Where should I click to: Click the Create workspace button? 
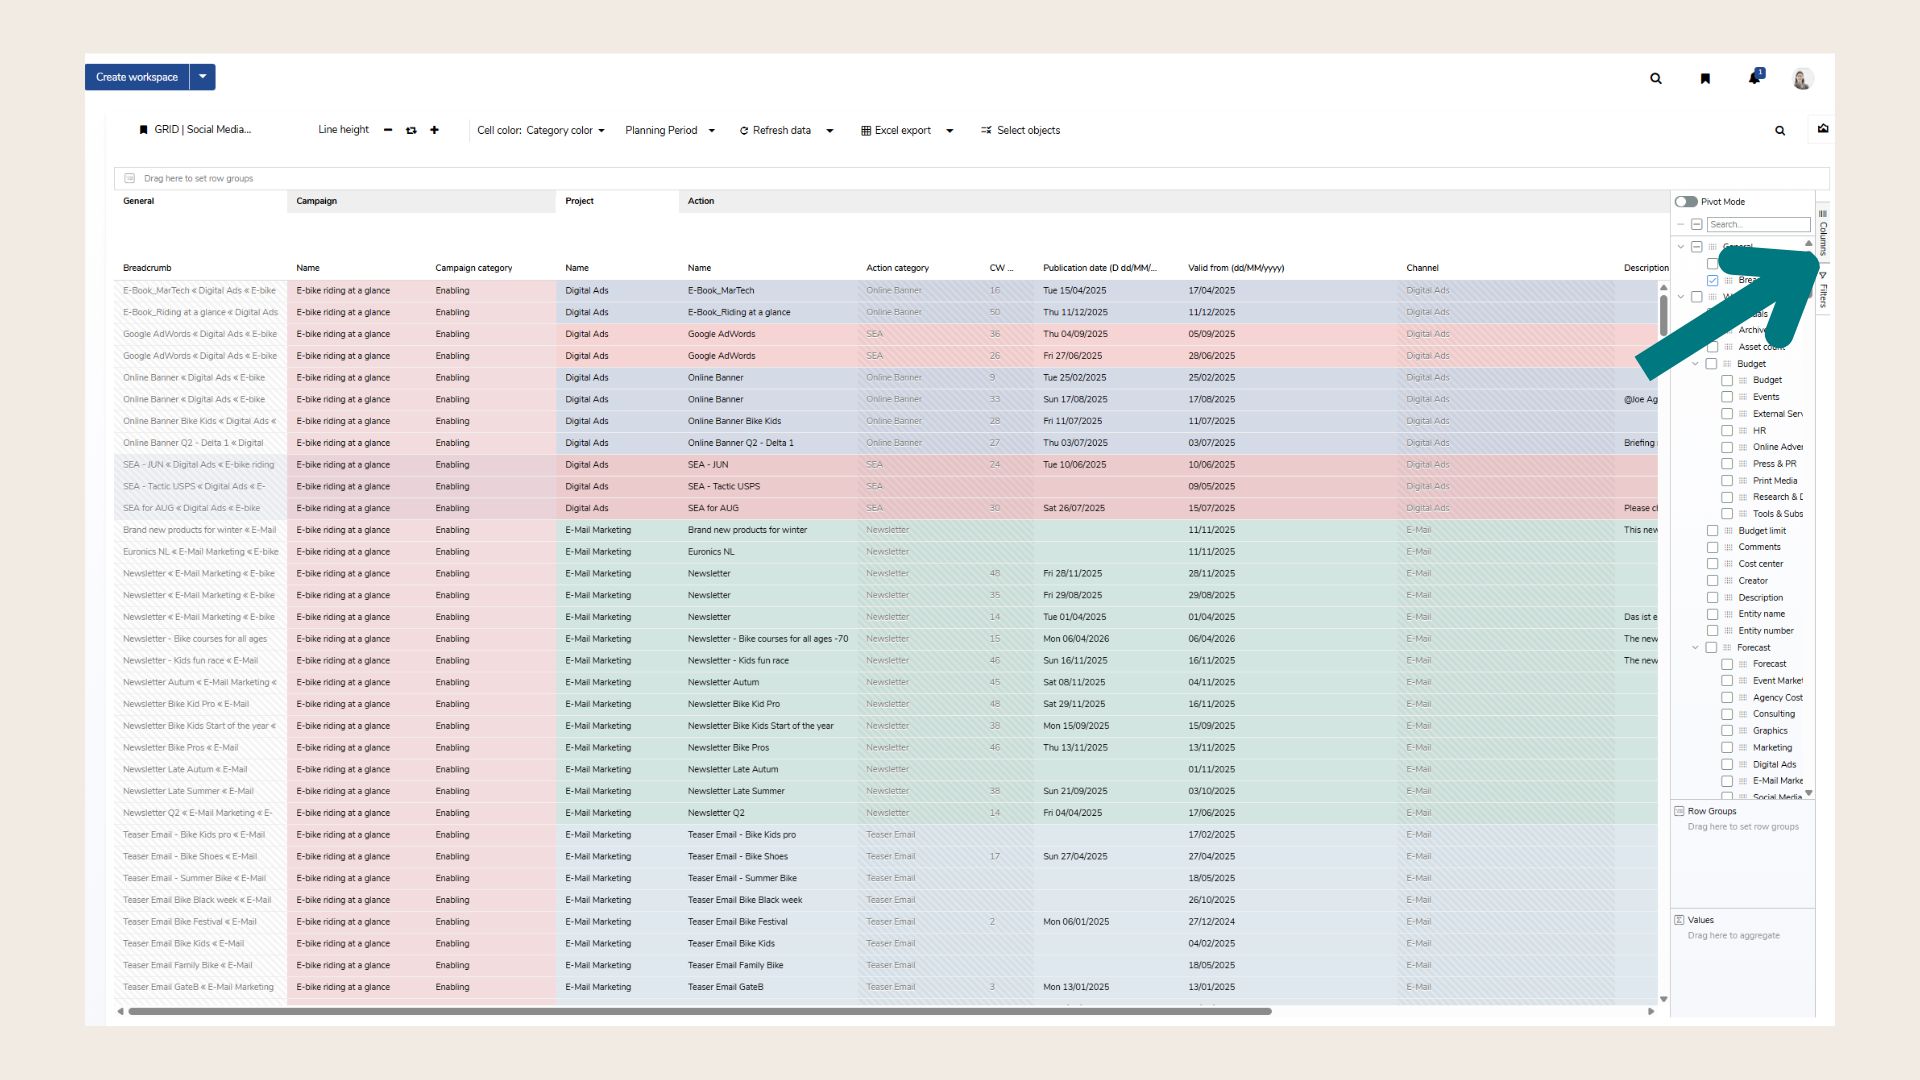137,77
